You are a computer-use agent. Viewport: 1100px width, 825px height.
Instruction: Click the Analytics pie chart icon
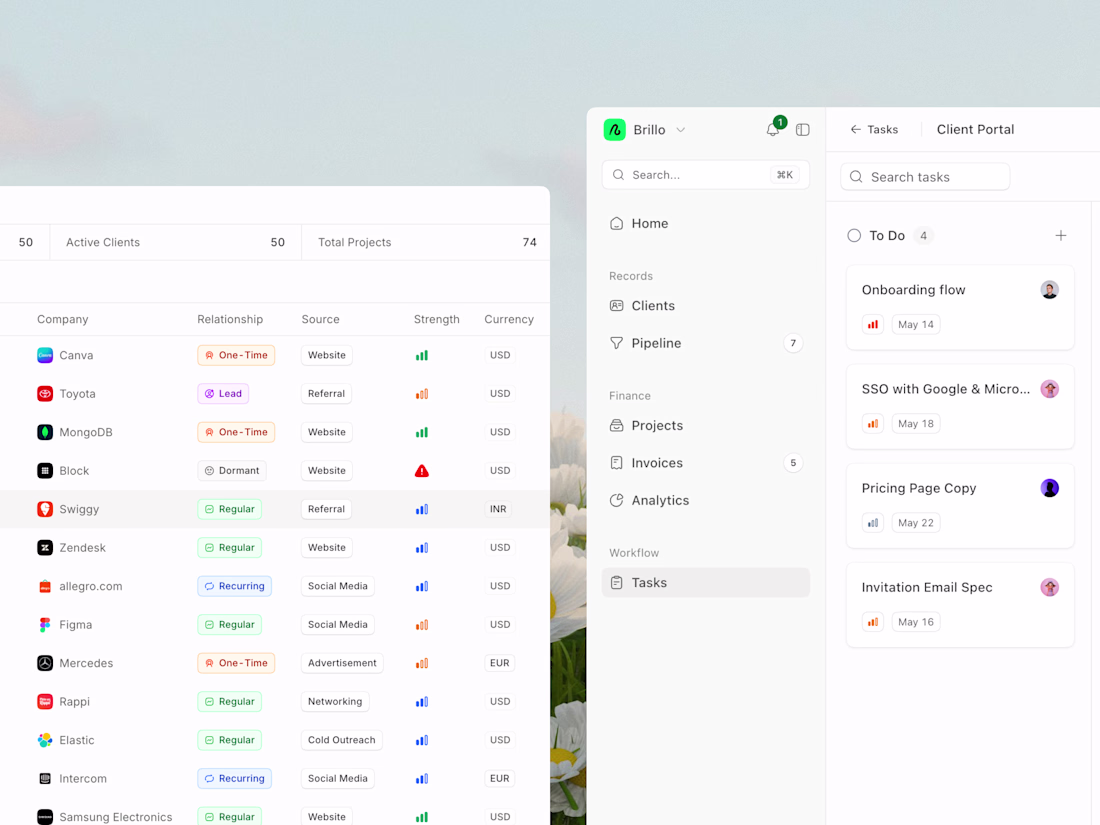[617, 500]
